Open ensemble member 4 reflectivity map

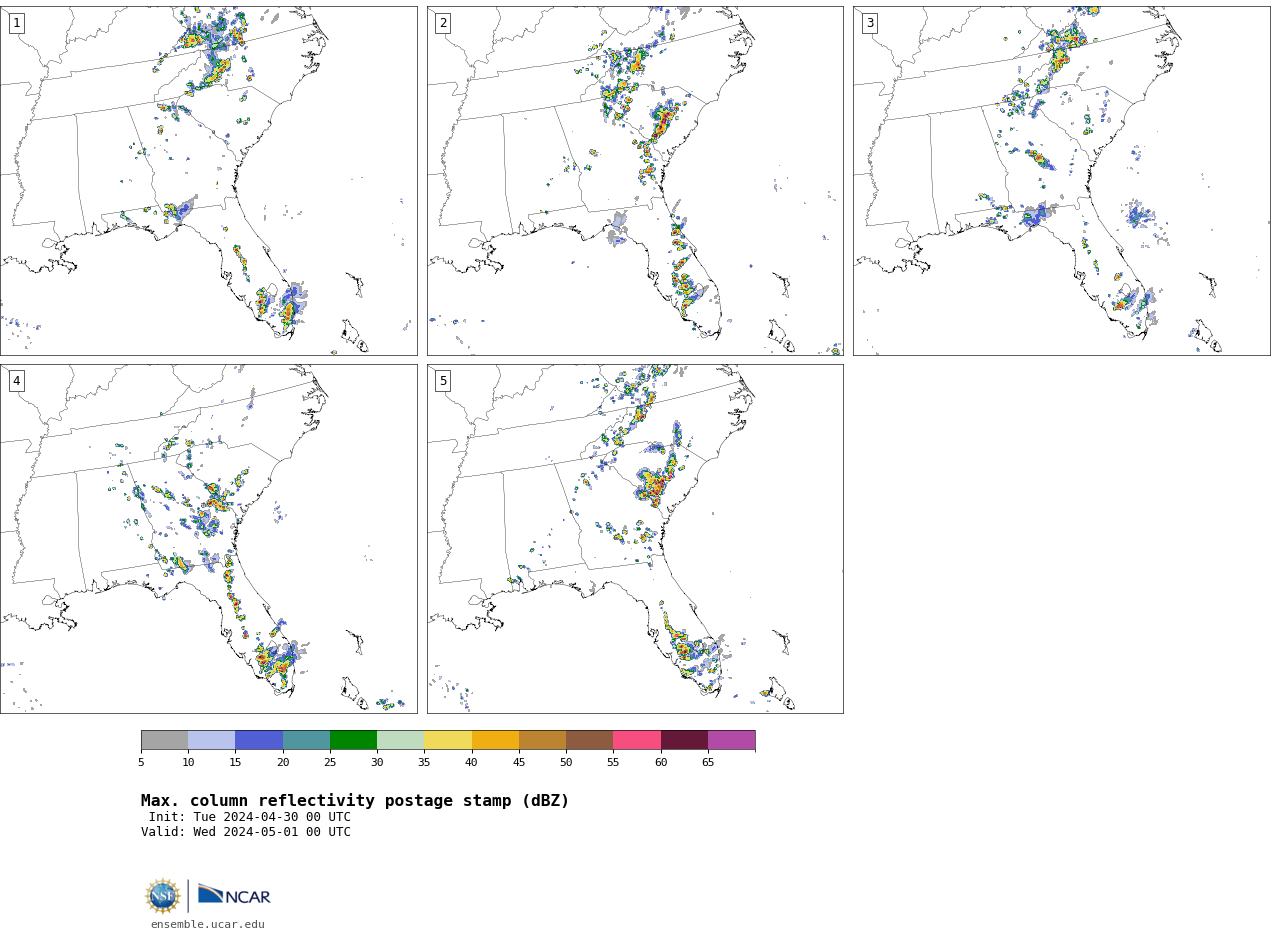tap(208, 539)
